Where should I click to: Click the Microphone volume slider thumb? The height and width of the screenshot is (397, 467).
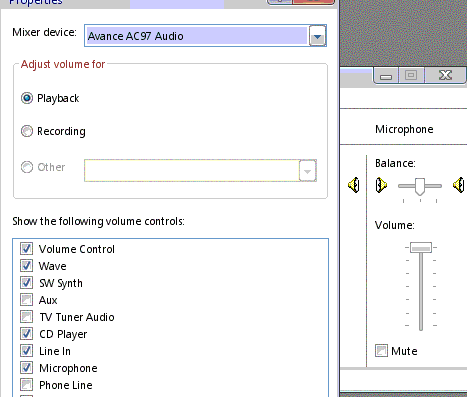coord(421,248)
